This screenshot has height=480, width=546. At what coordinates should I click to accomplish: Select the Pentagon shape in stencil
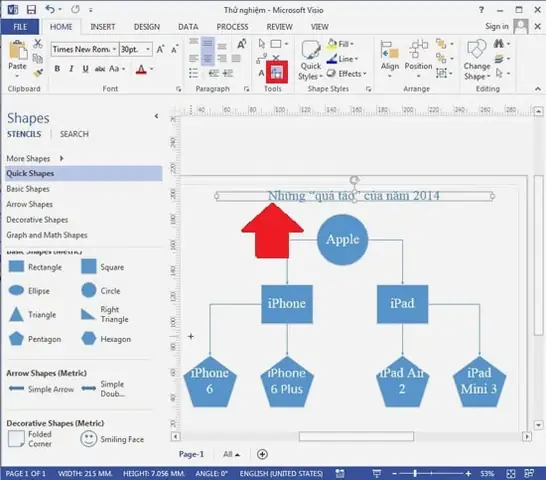click(35, 339)
